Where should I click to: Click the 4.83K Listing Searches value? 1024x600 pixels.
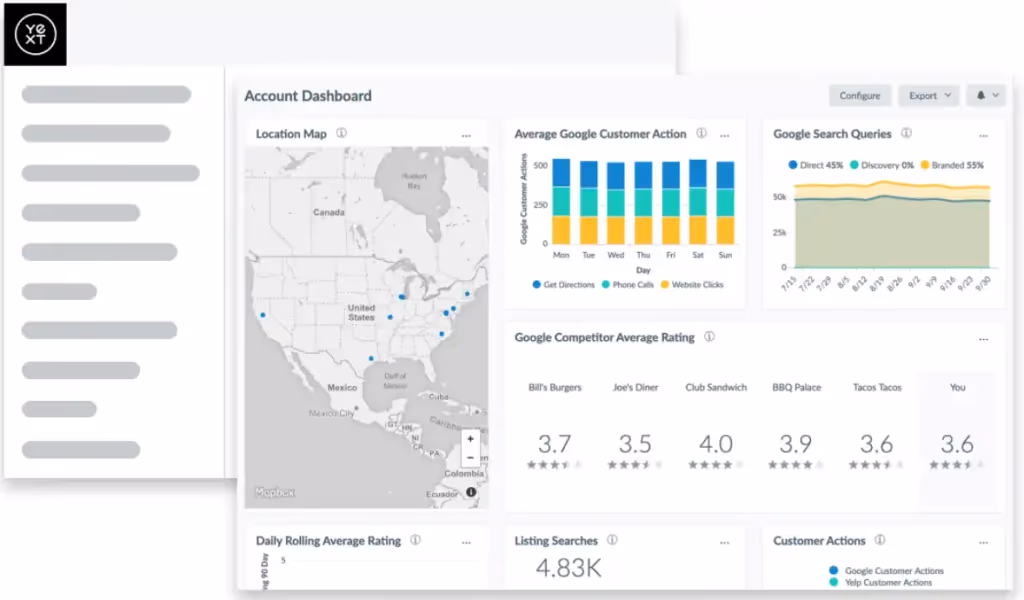click(568, 568)
